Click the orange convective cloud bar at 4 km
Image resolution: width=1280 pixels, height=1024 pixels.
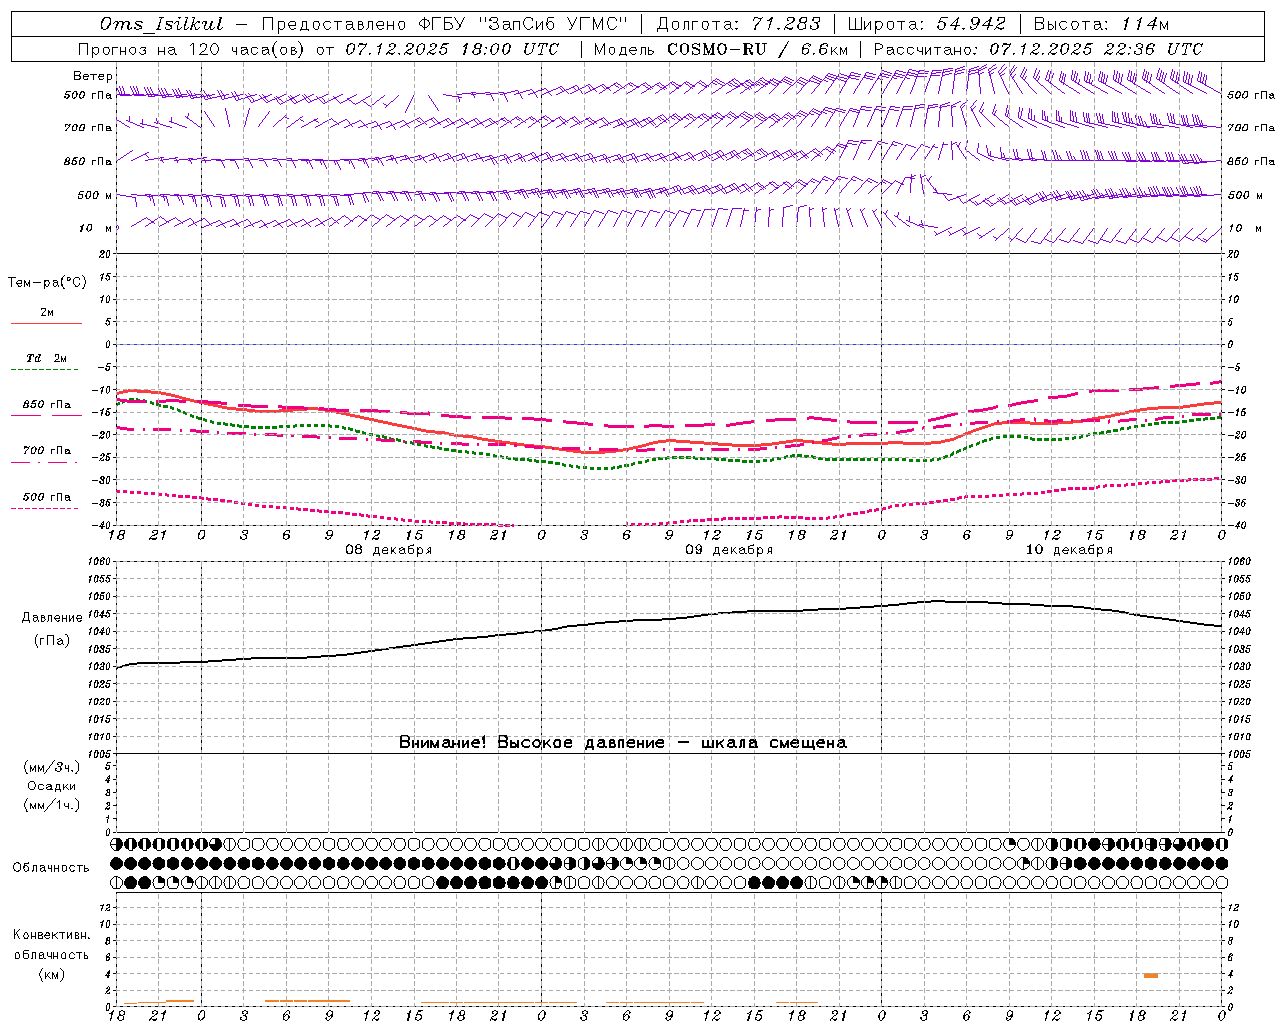pos(1151,975)
